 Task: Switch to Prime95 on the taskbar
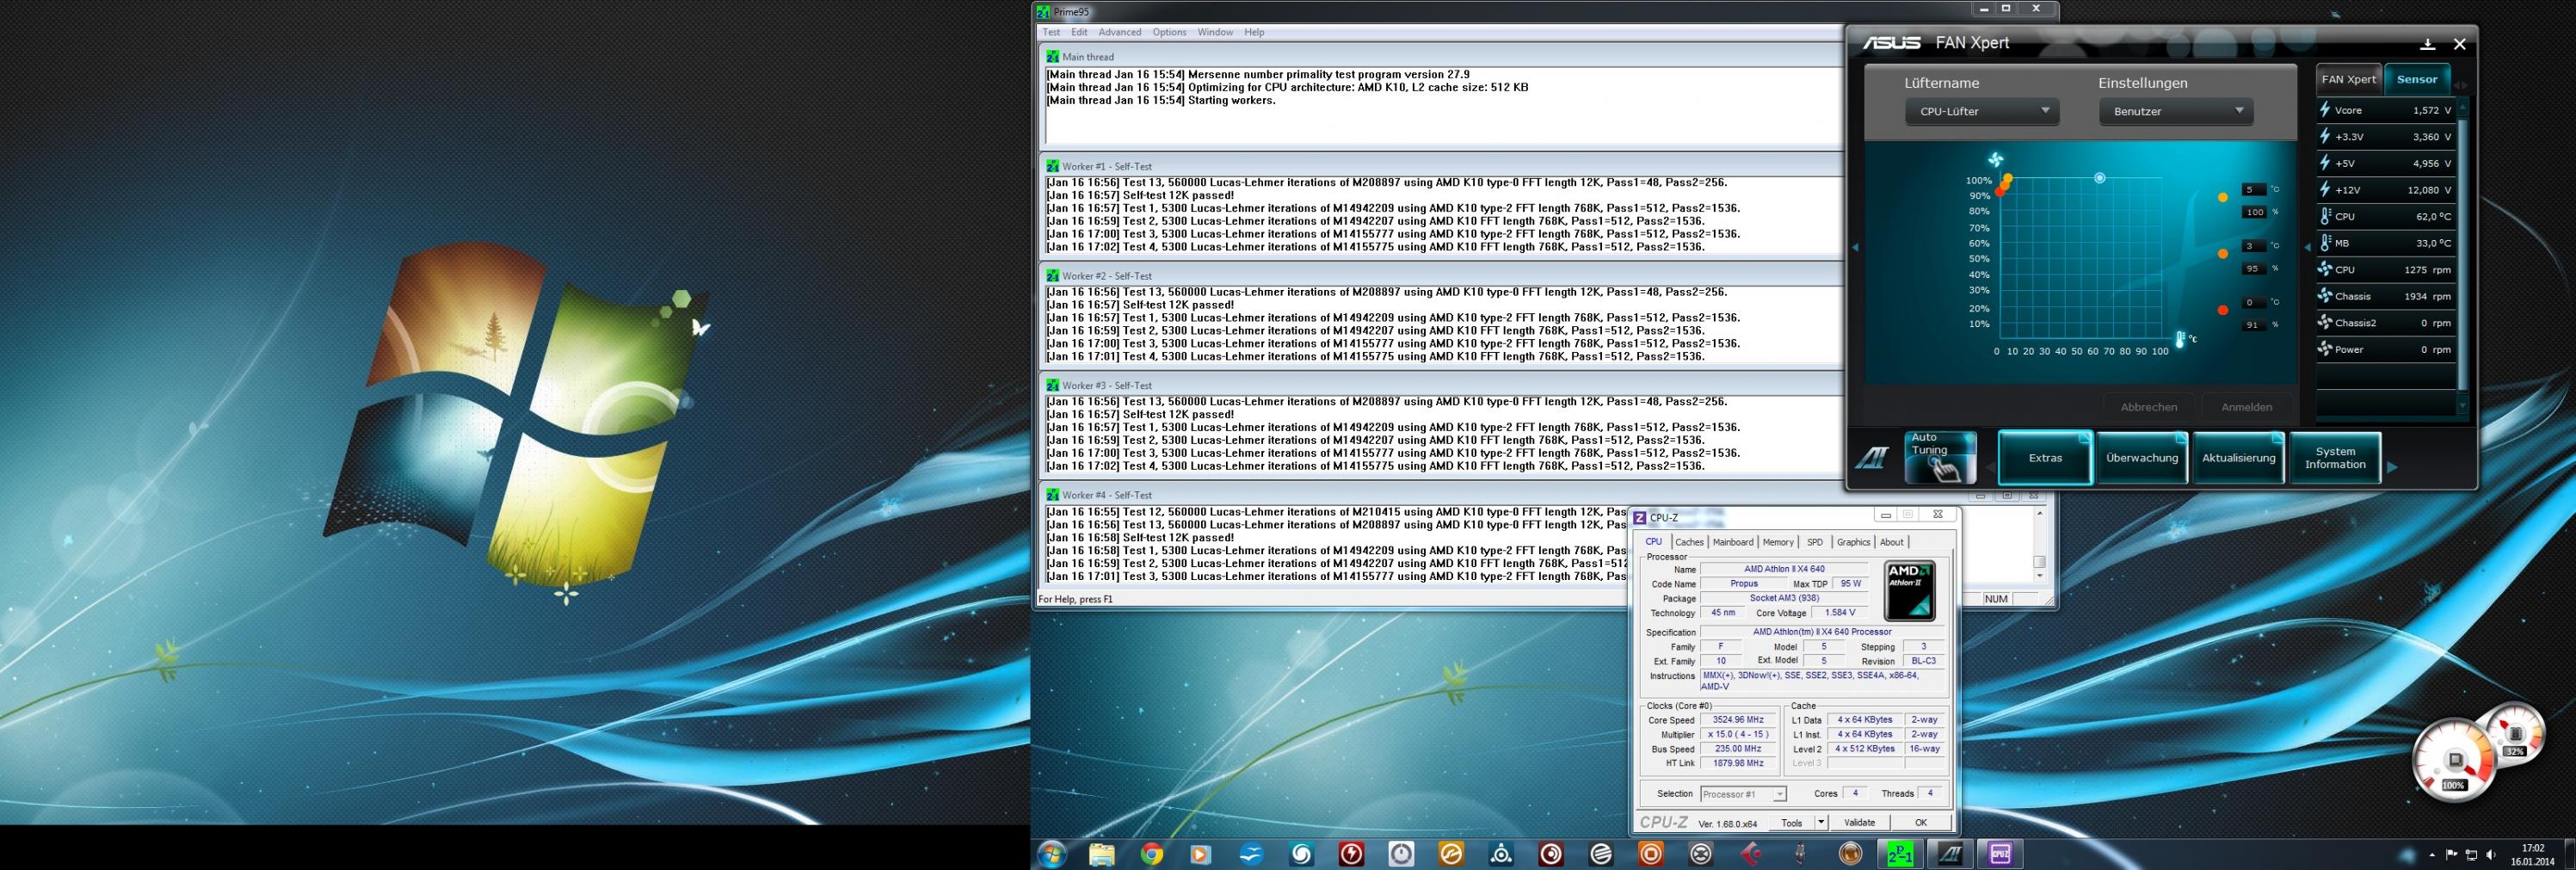click(x=1900, y=854)
